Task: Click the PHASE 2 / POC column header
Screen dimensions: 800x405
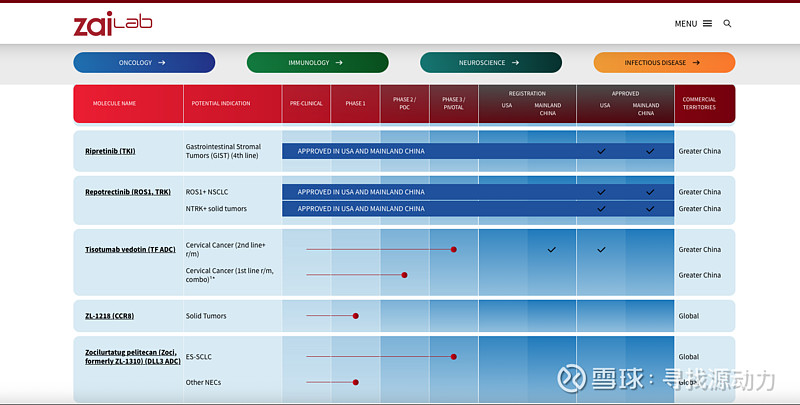Action: [x=404, y=103]
